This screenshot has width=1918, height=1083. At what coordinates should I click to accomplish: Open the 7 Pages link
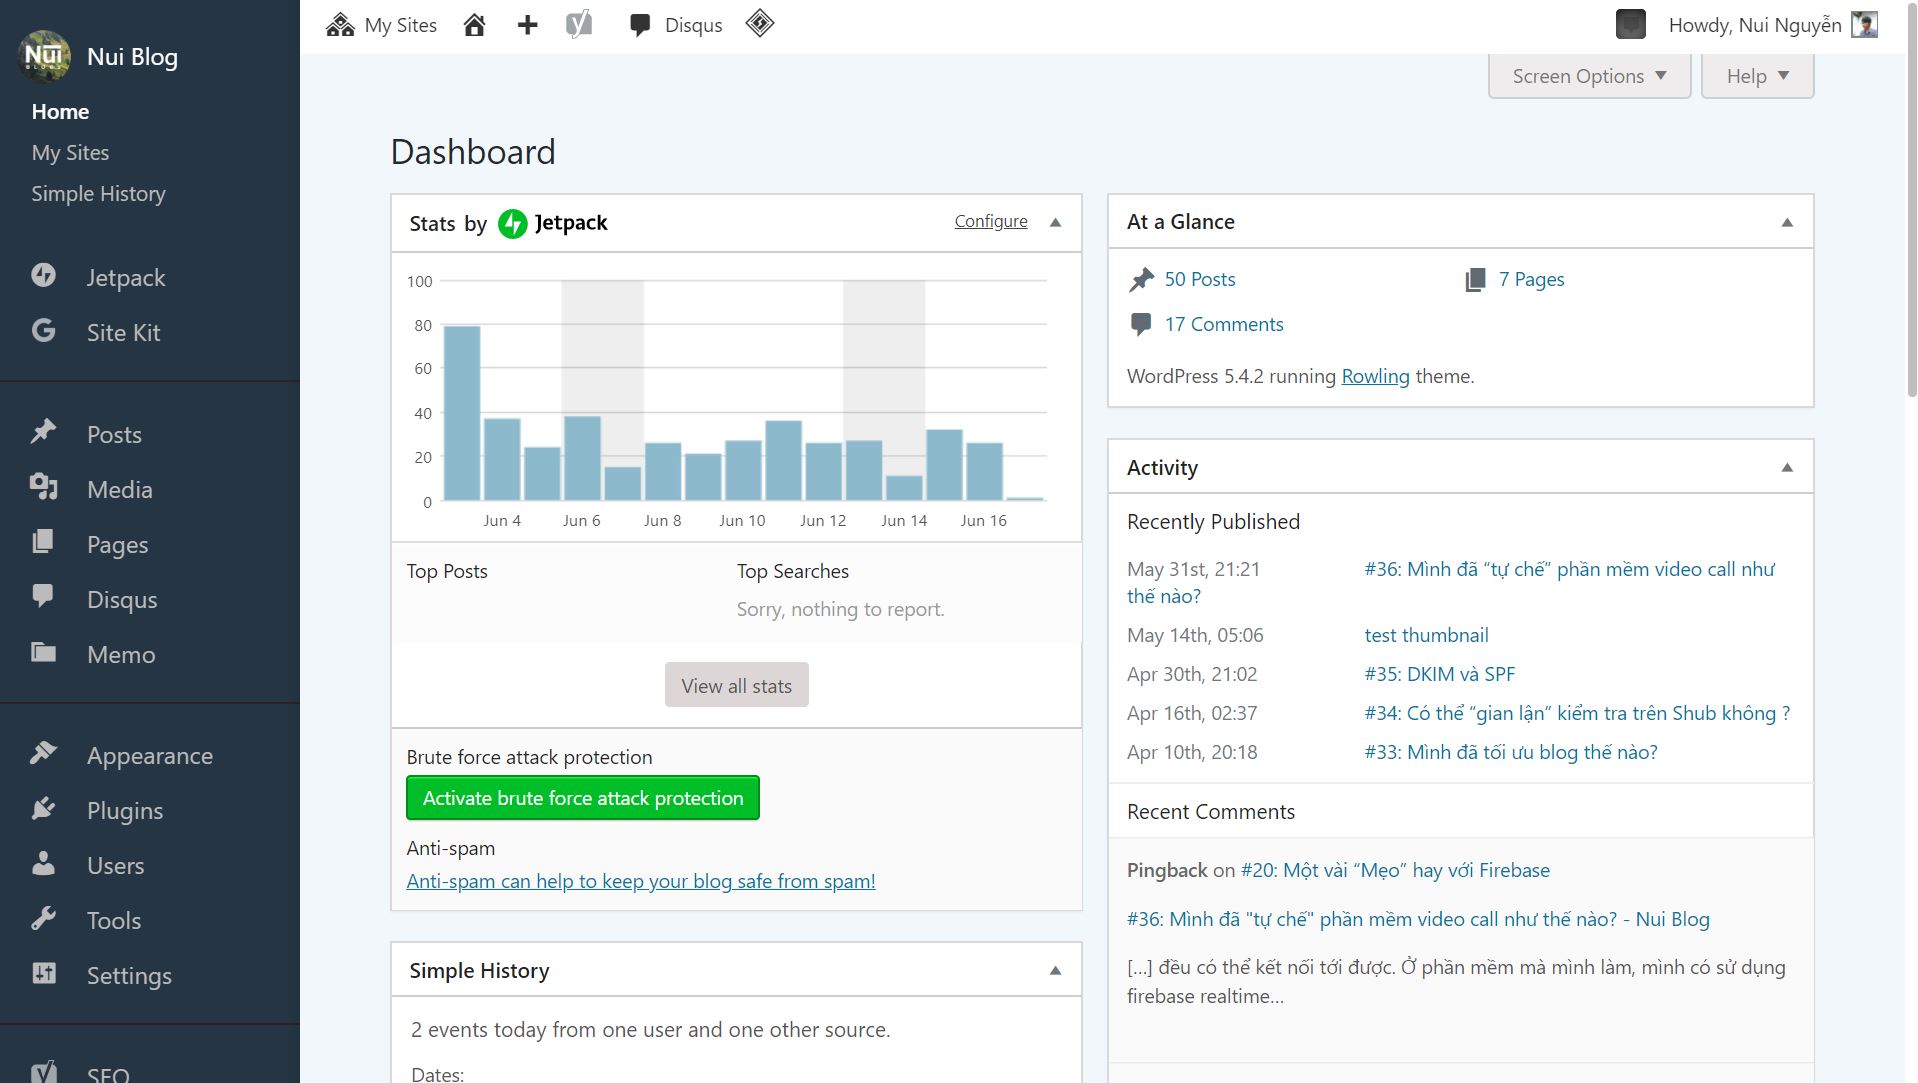1531,279
